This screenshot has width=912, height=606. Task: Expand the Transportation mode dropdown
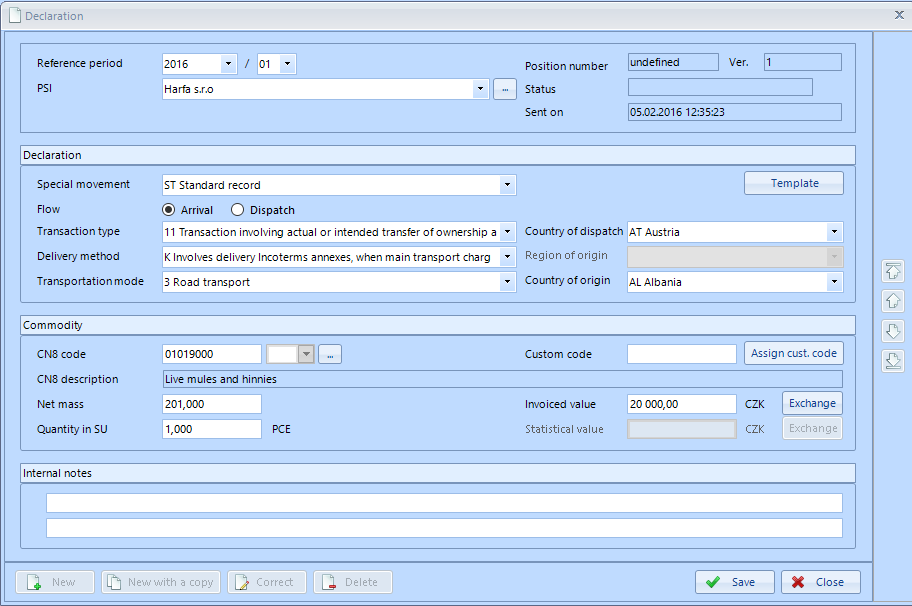tap(507, 282)
